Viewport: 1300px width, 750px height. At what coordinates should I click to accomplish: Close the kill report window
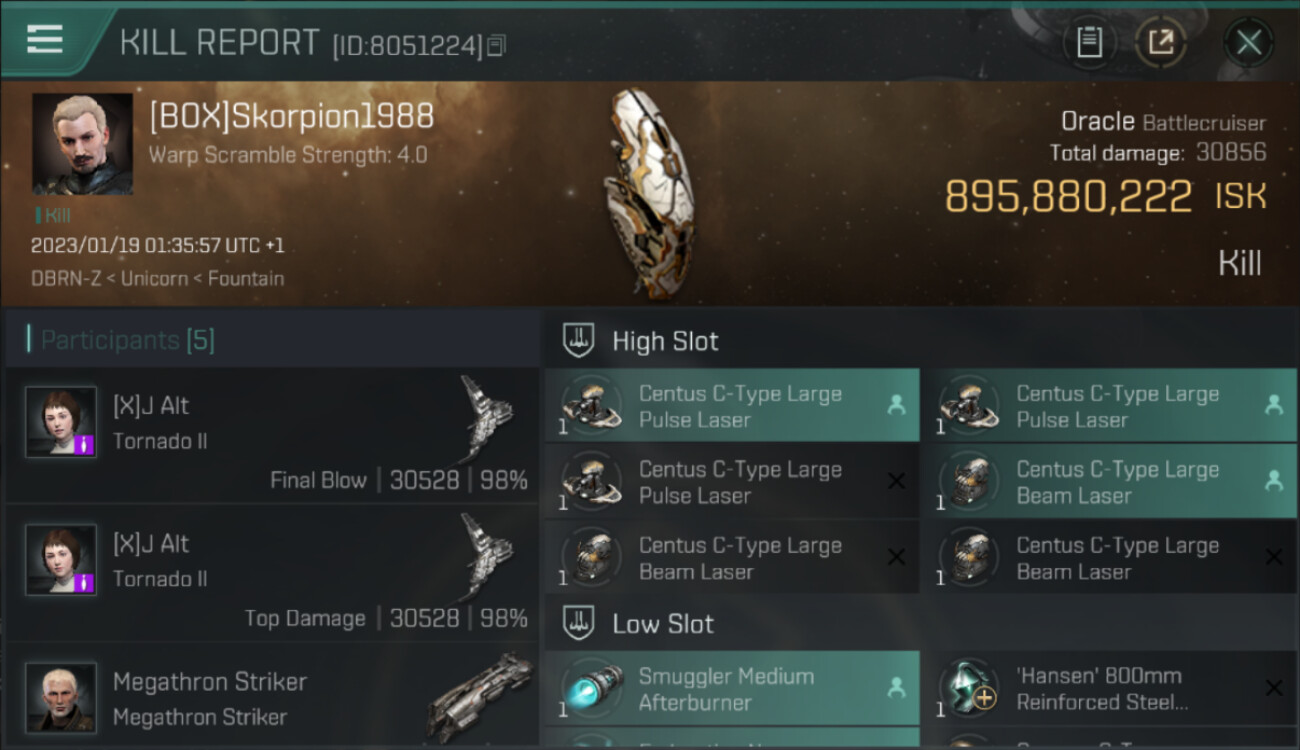pyautogui.click(x=1248, y=42)
